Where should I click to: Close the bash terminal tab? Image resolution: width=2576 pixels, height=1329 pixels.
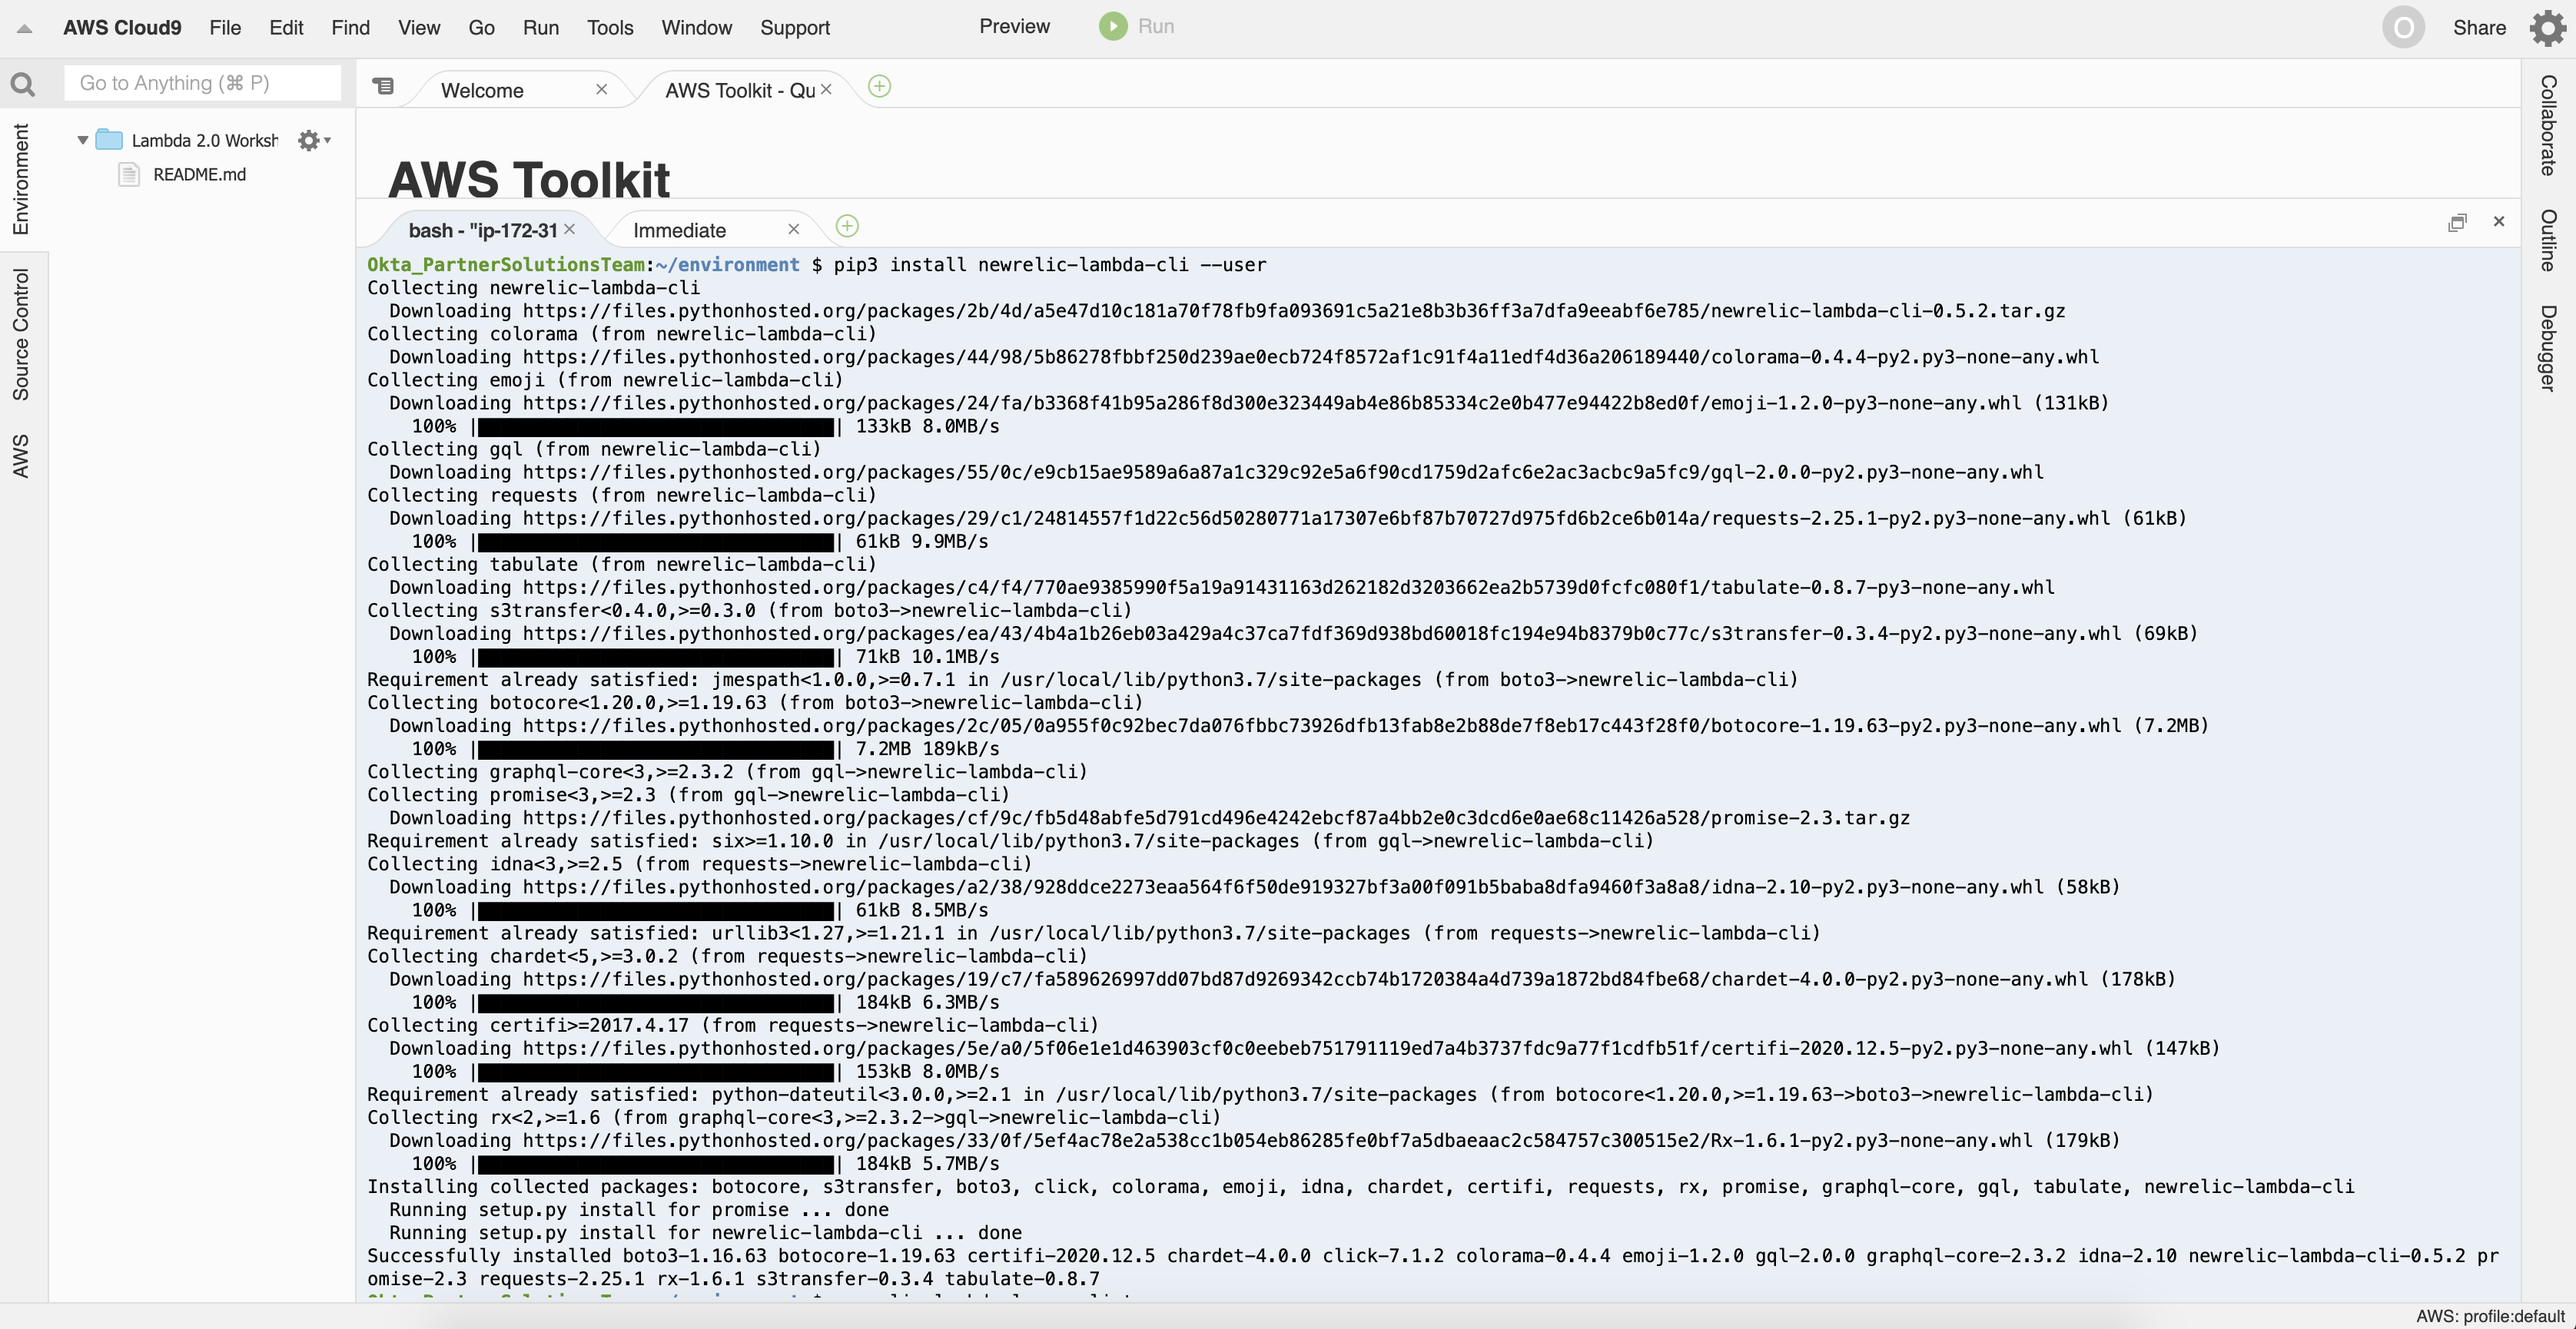[569, 229]
